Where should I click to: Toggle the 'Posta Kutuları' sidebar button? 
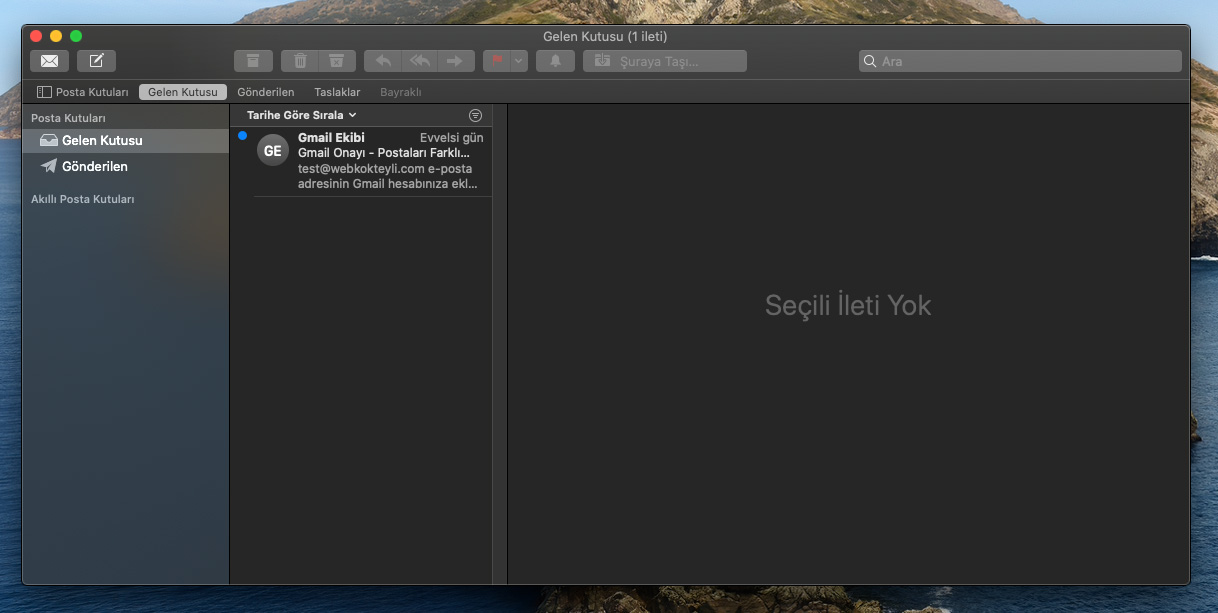tap(83, 92)
